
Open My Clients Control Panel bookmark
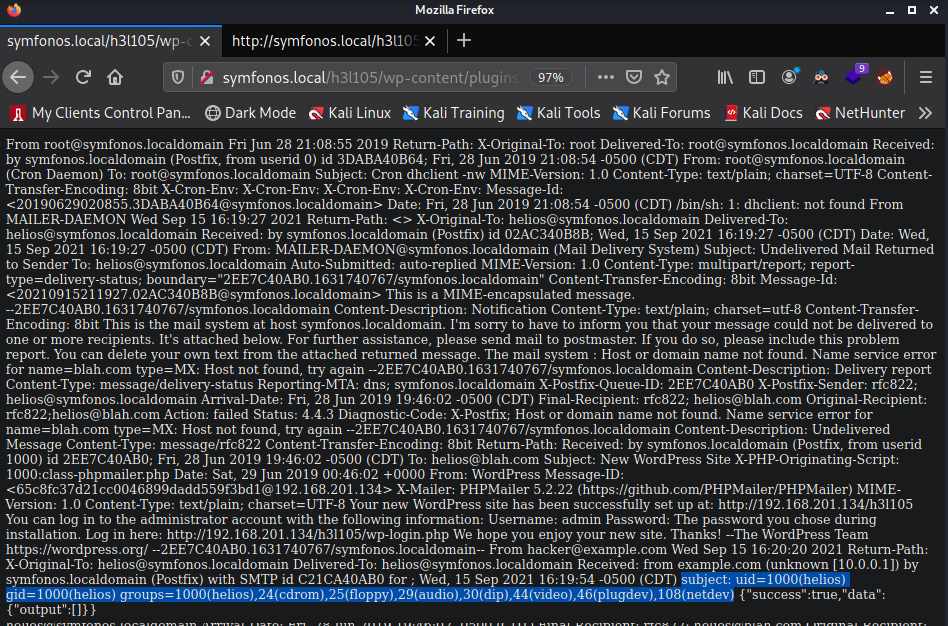pyautogui.click(x=101, y=113)
